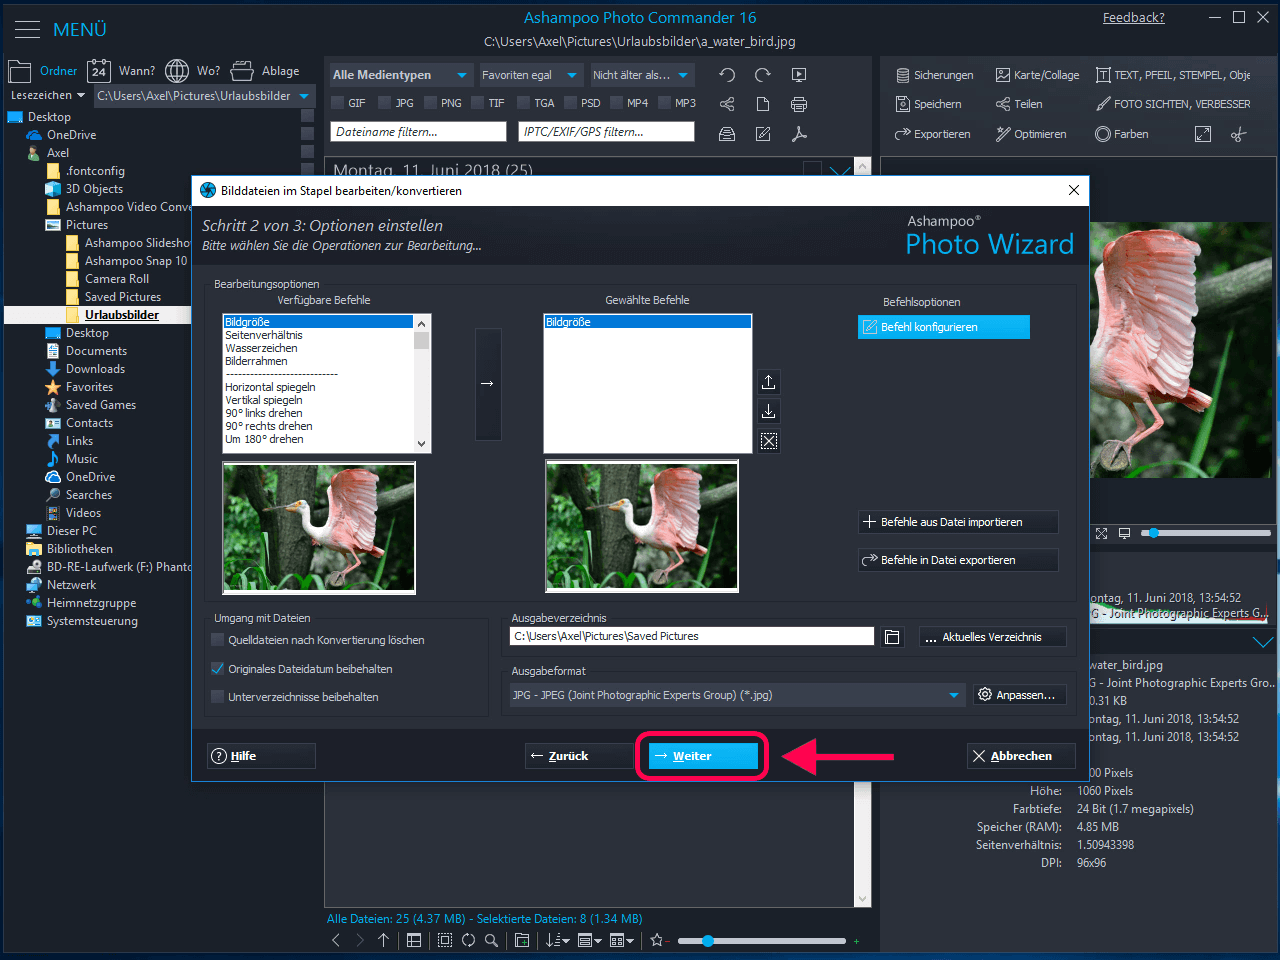Image resolution: width=1280 pixels, height=960 pixels.
Task: Select Bildgröße in Gewählte Befehle list
Action: (x=647, y=322)
